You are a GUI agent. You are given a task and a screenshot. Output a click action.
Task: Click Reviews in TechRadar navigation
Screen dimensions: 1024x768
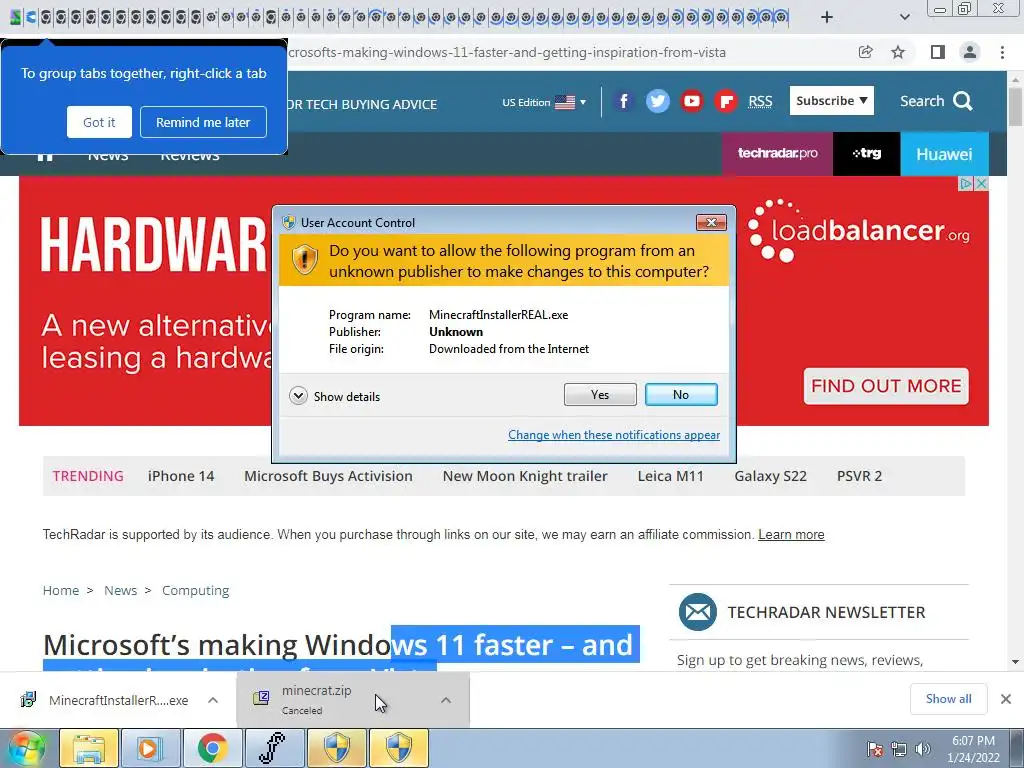point(190,157)
